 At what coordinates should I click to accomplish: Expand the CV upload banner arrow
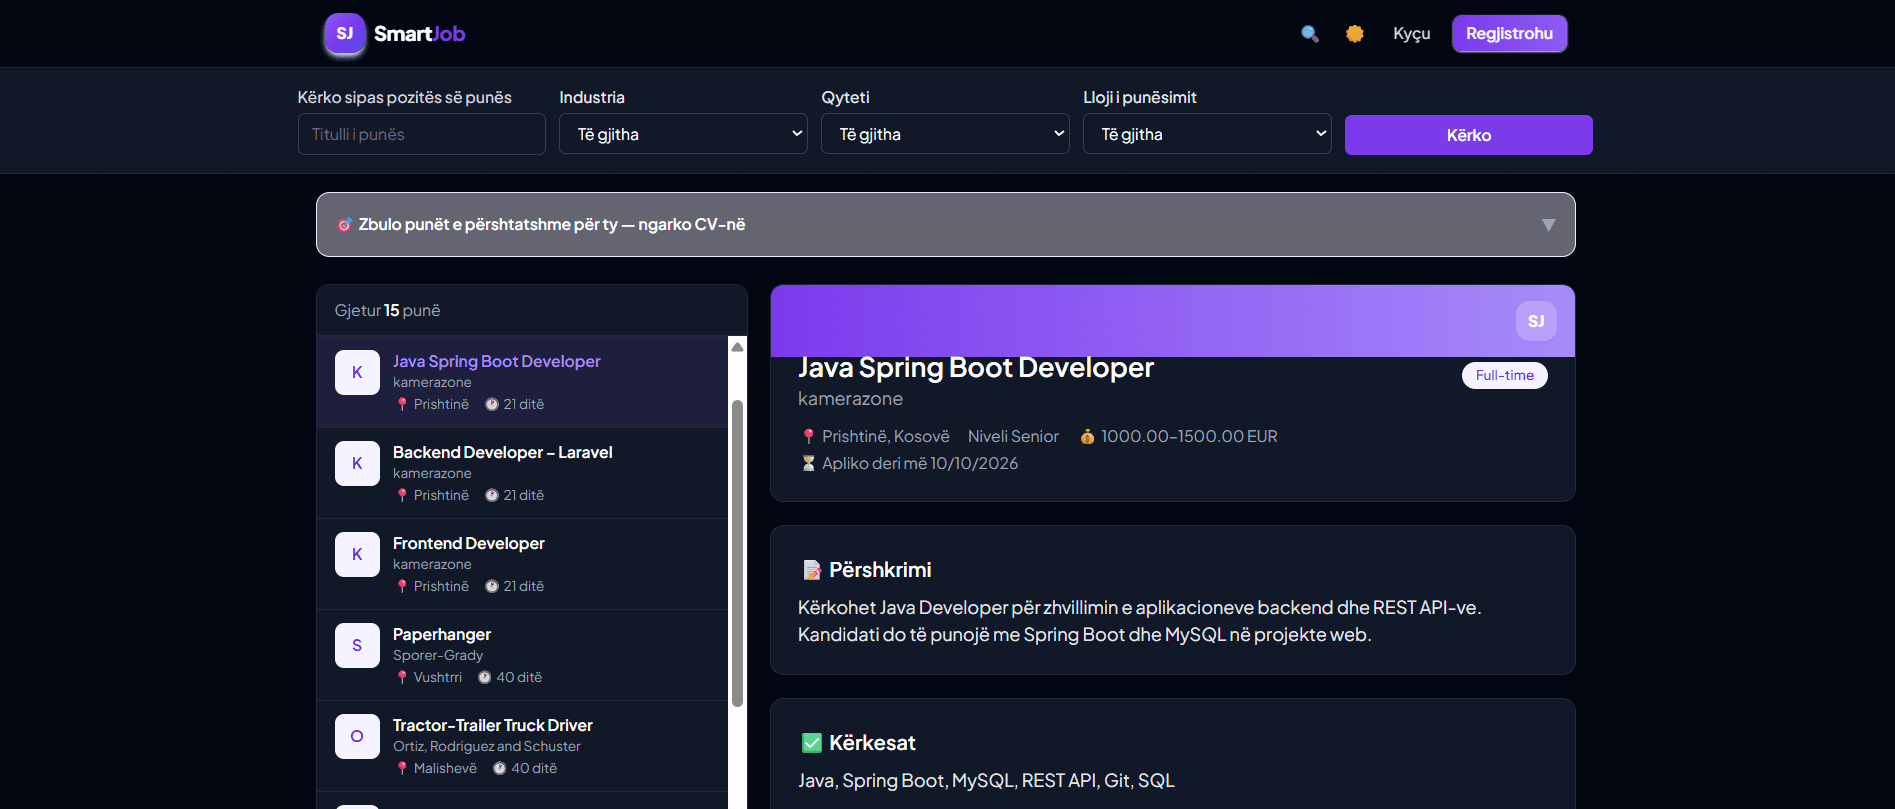point(1548,225)
